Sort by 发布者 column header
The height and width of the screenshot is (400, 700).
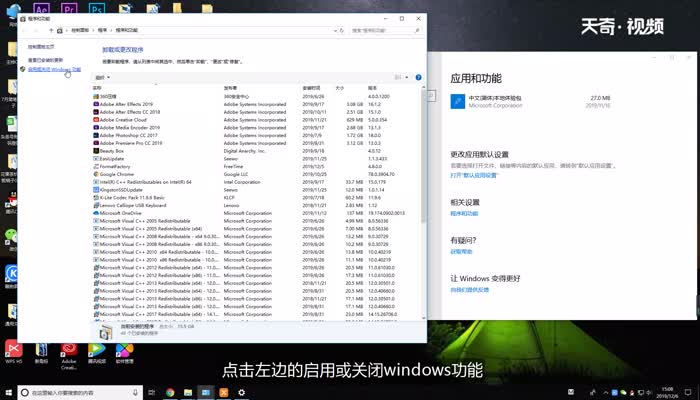[230, 88]
